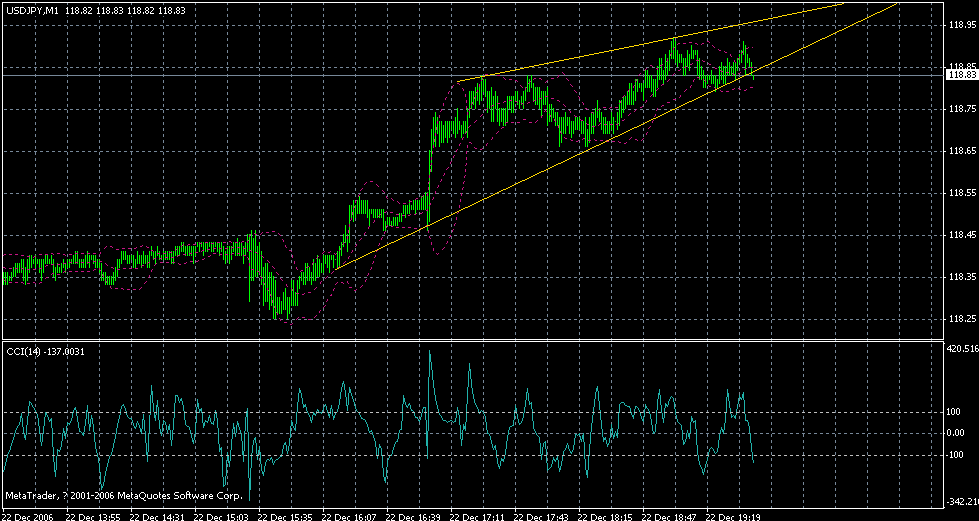Click the 22 Dec 17:43 time label
The height and width of the screenshot is (521, 979).
pyautogui.click(x=543, y=517)
